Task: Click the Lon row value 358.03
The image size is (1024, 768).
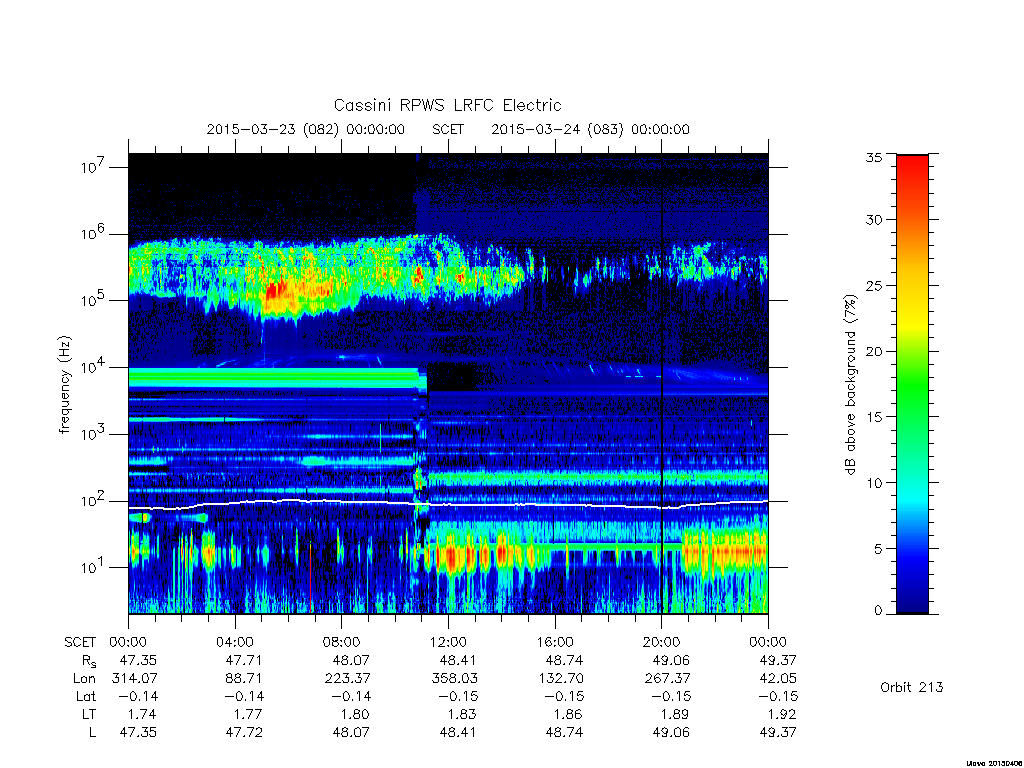Action: 455,679
